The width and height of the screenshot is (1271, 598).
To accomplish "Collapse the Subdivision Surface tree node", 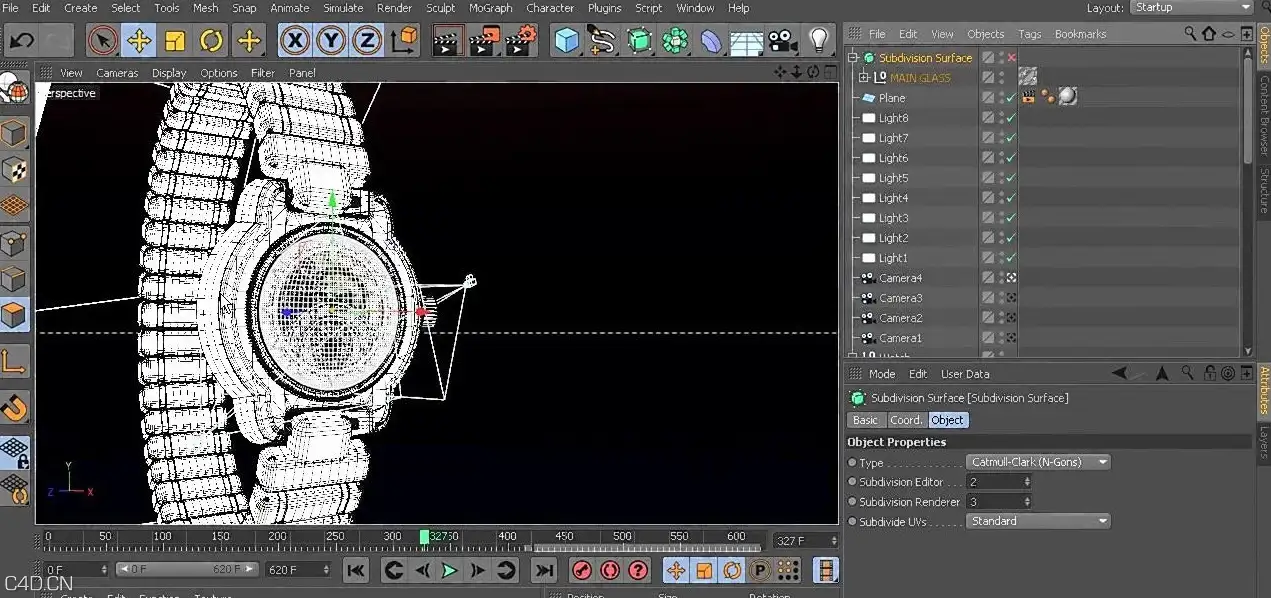I will [x=853, y=58].
